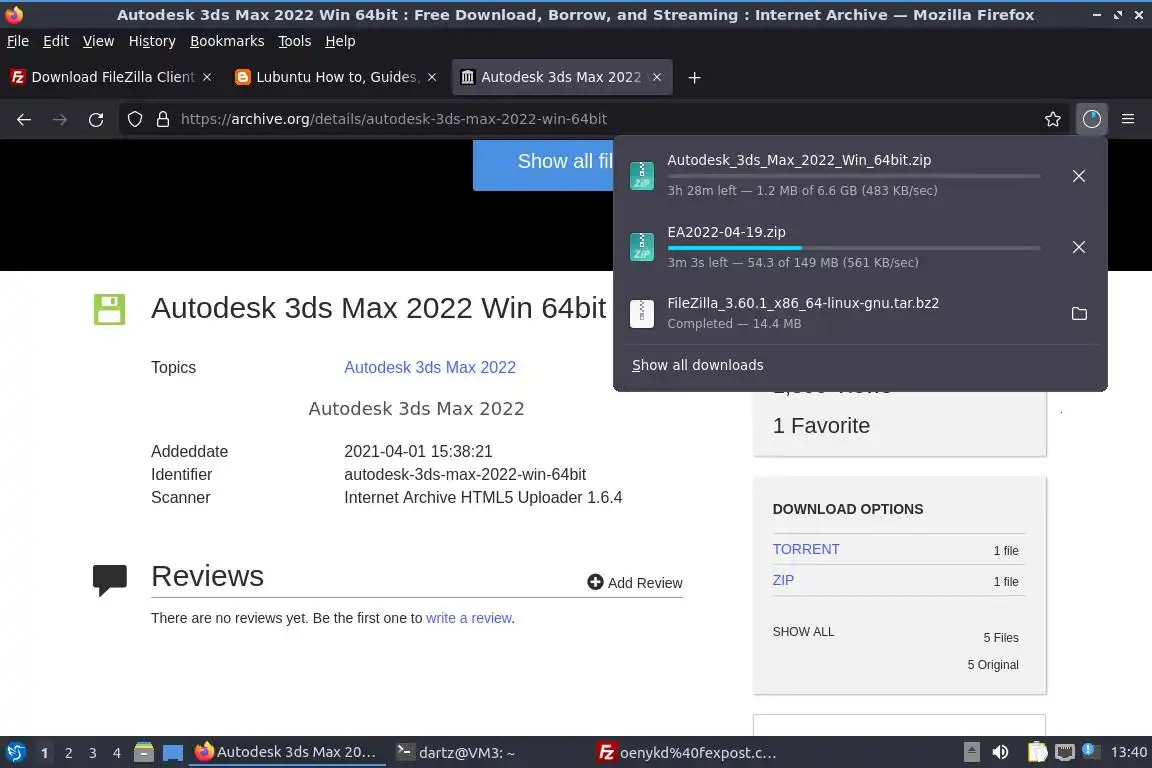This screenshot has width=1152, height=768.
Task: Open the dartz@VM3 terminal taskbar entry
Action: tap(456, 753)
